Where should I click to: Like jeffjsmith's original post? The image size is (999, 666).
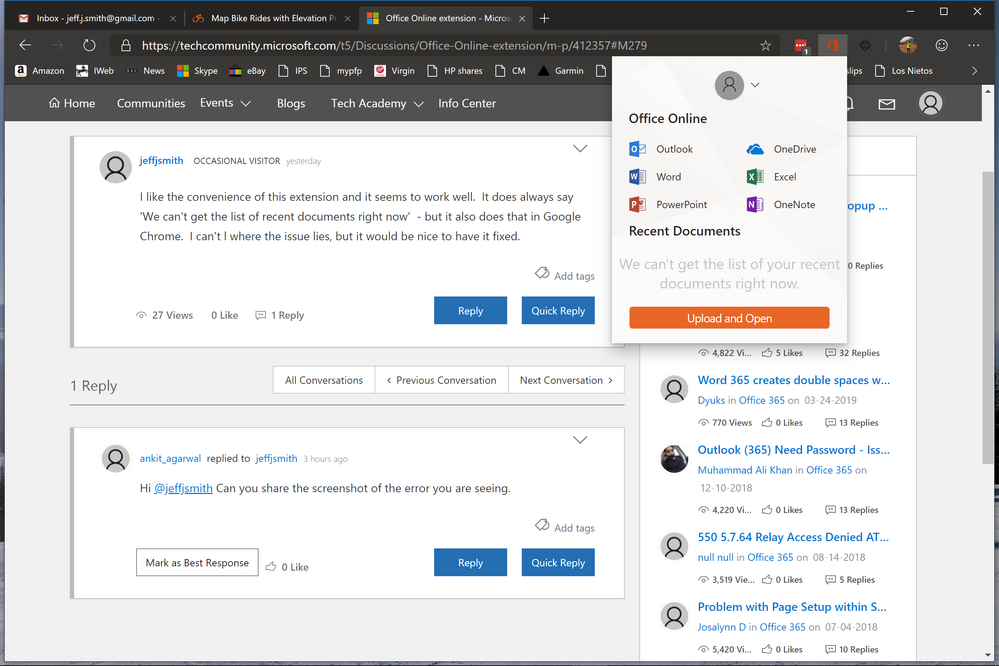(x=224, y=314)
